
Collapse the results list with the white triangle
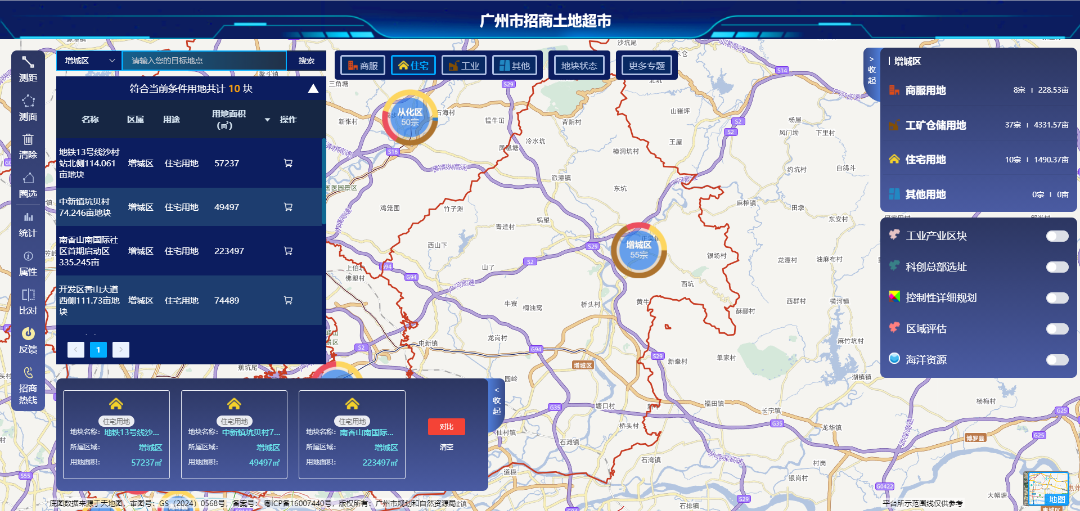[x=313, y=88]
